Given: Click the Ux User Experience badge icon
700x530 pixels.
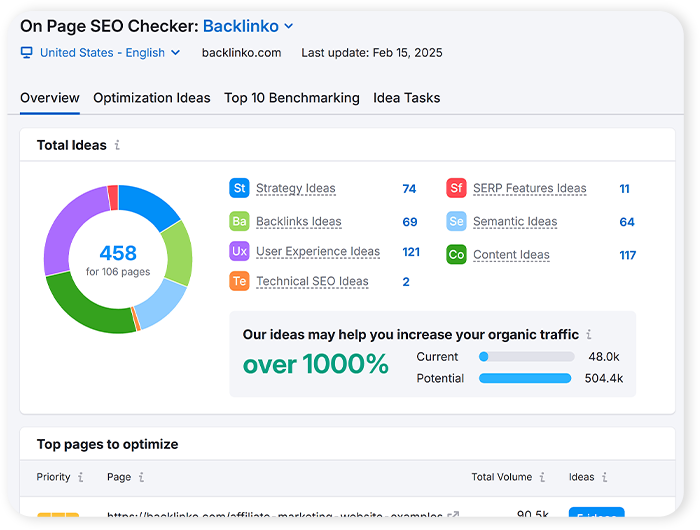Looking at the screenshot, I should (x=239, y=251).
